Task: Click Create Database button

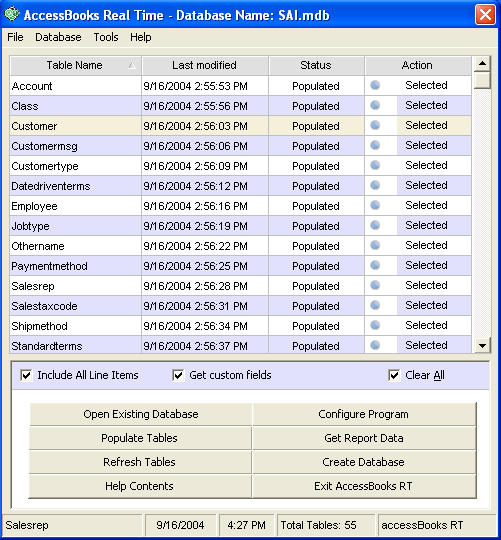Action: point(364,462)
